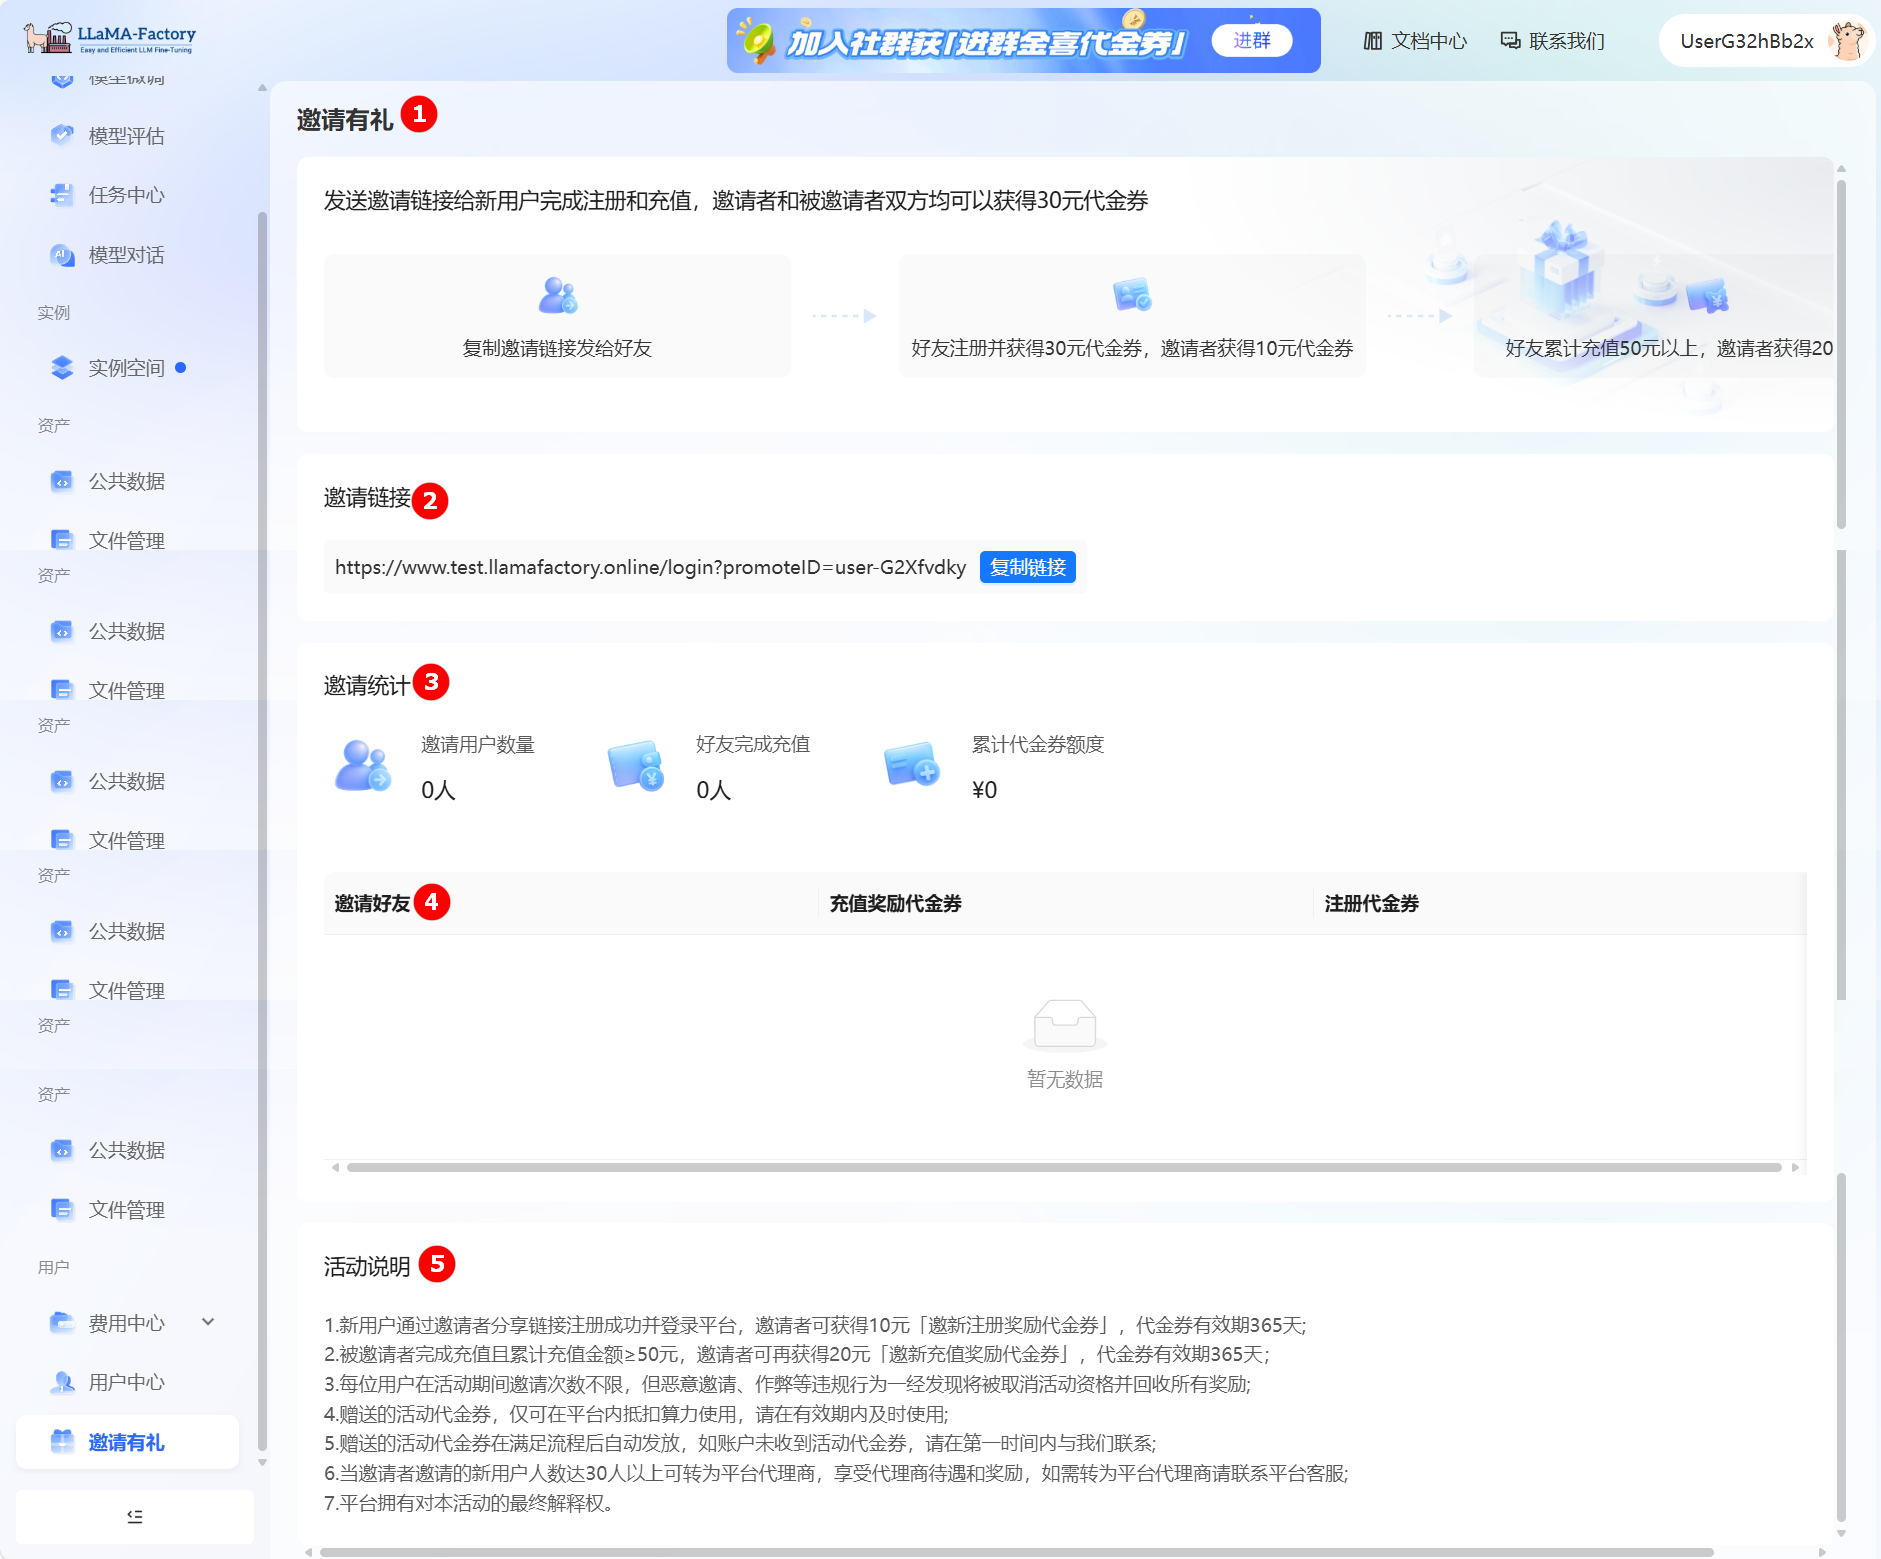Screen dimensions: 1881x1559
Task: Expand the 费用中心 submenu
Action: (x=126, y=1323)
